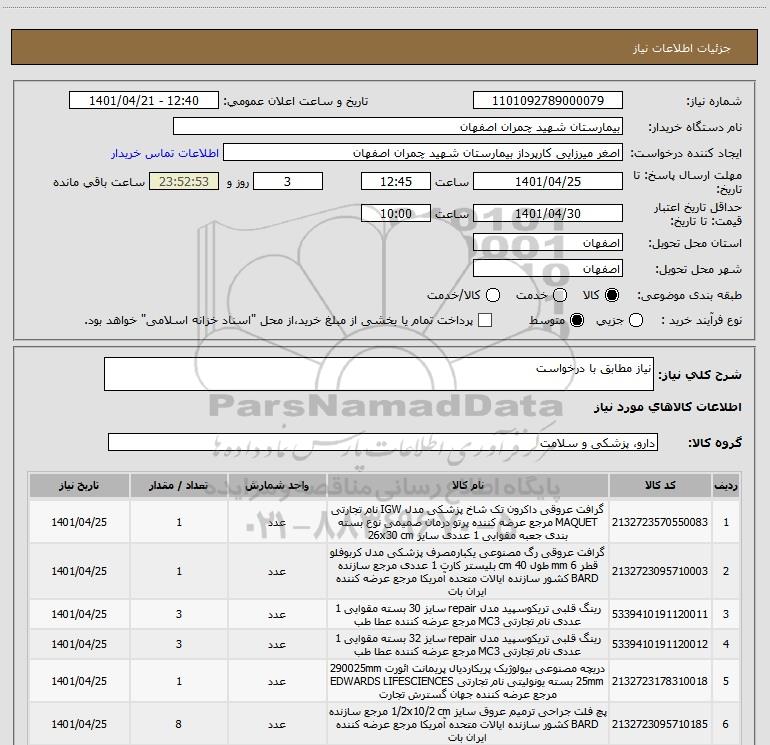Viewport: 770px width, 745px height.
Task: Select product code 2132723095710003
Action: pos(660,571)
